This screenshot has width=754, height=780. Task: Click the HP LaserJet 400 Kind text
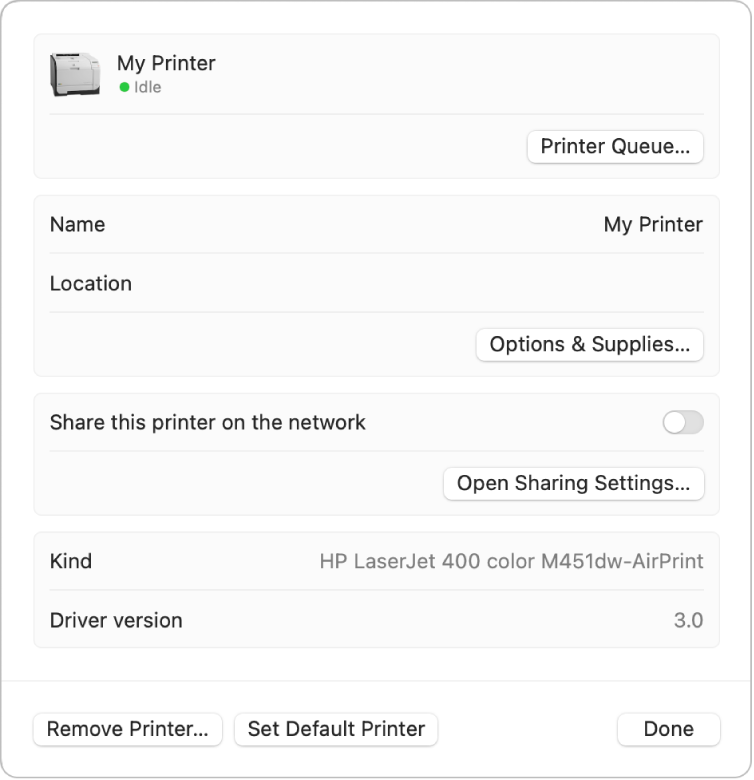[x=511, y=562]
